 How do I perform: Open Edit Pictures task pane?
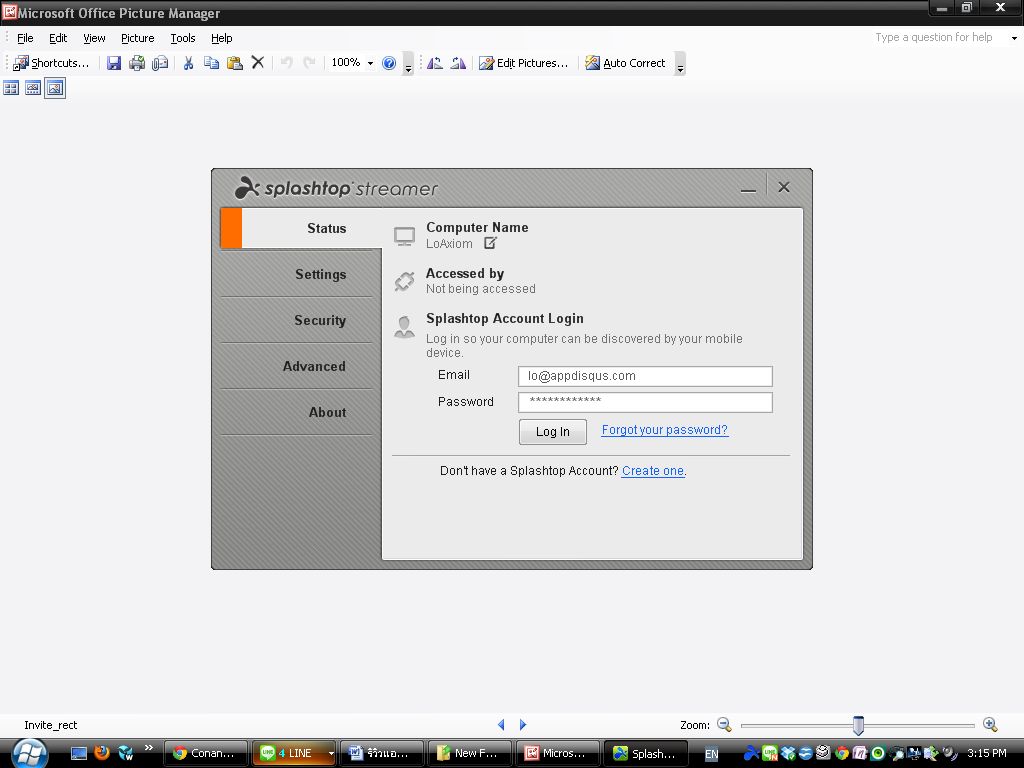[x=524, y=63]
